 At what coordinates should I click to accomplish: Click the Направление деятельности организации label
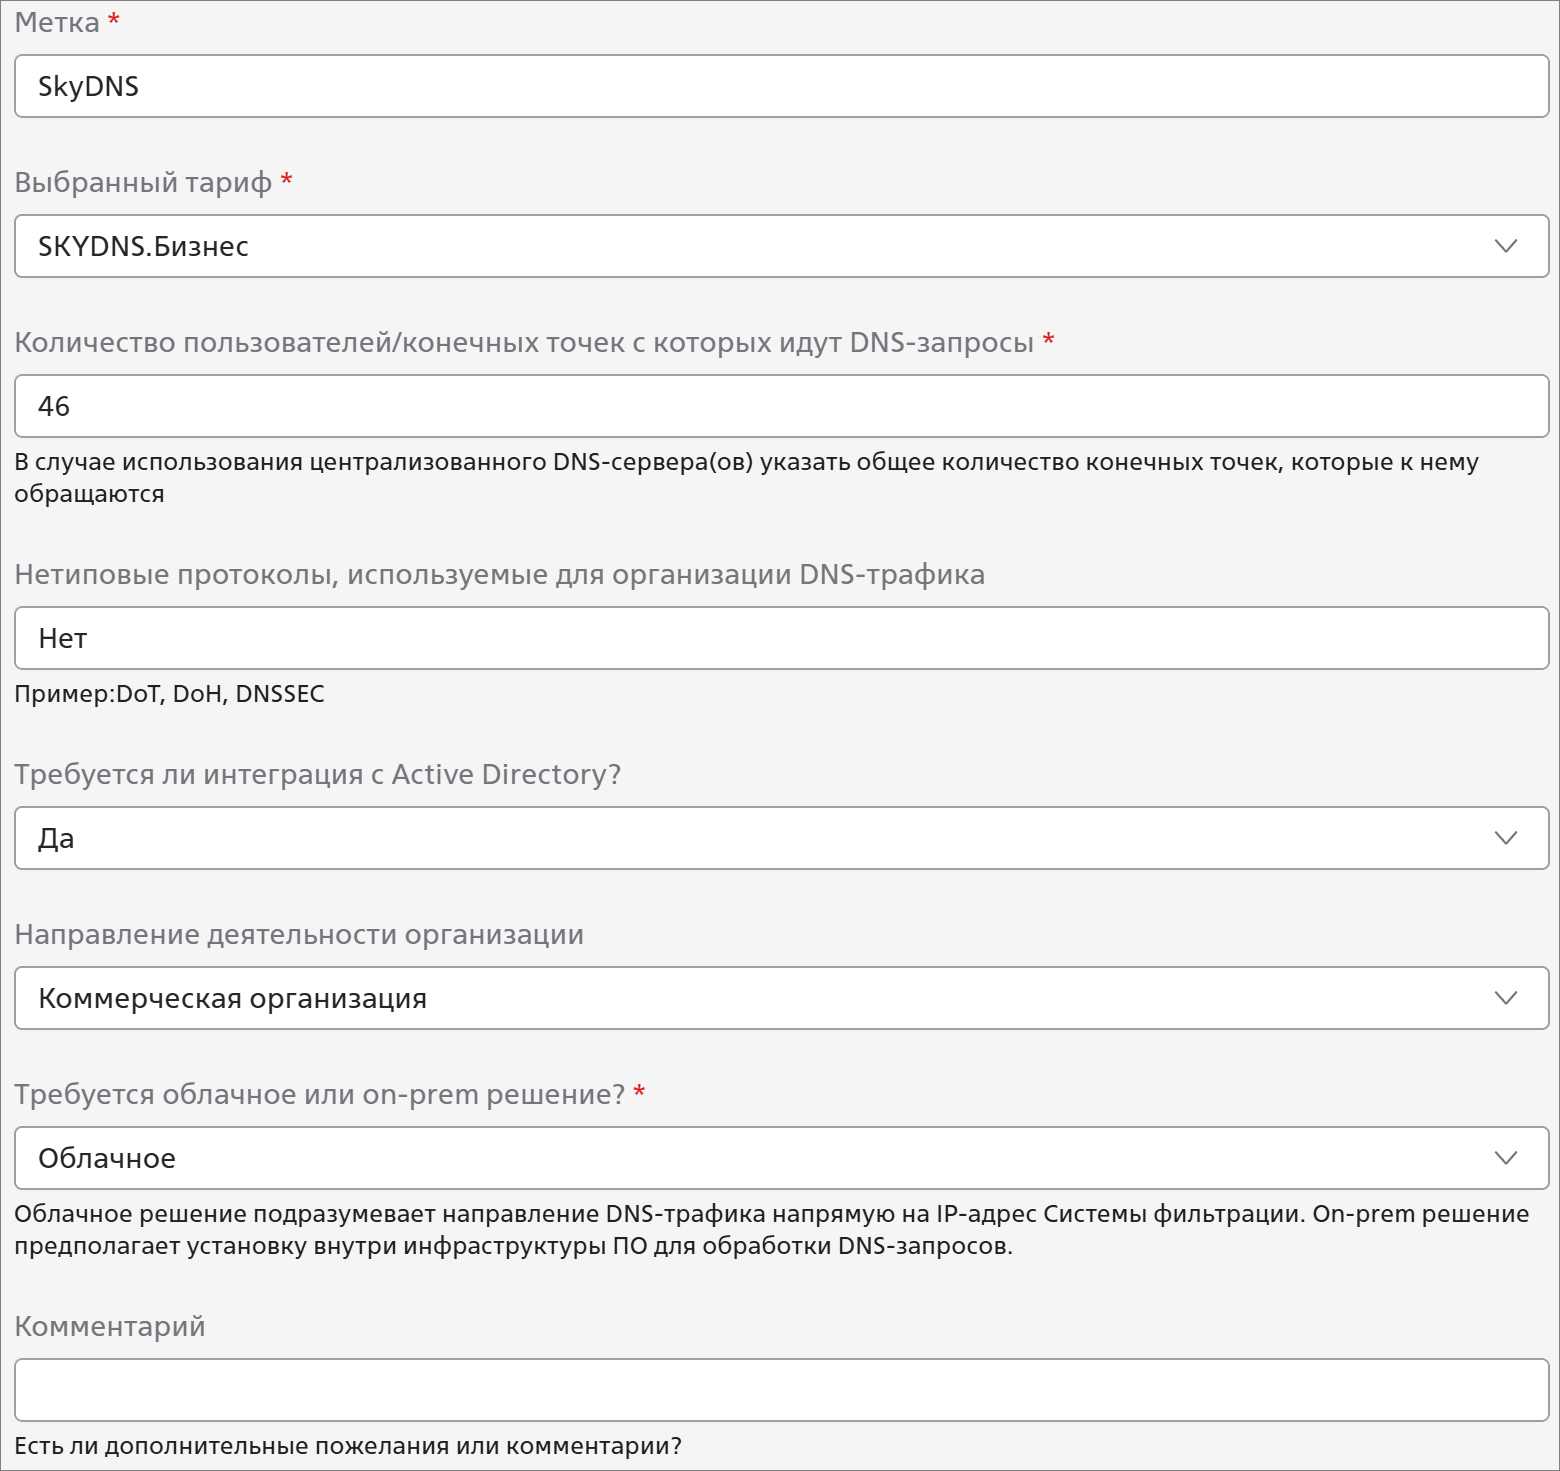tap(299, 935)
